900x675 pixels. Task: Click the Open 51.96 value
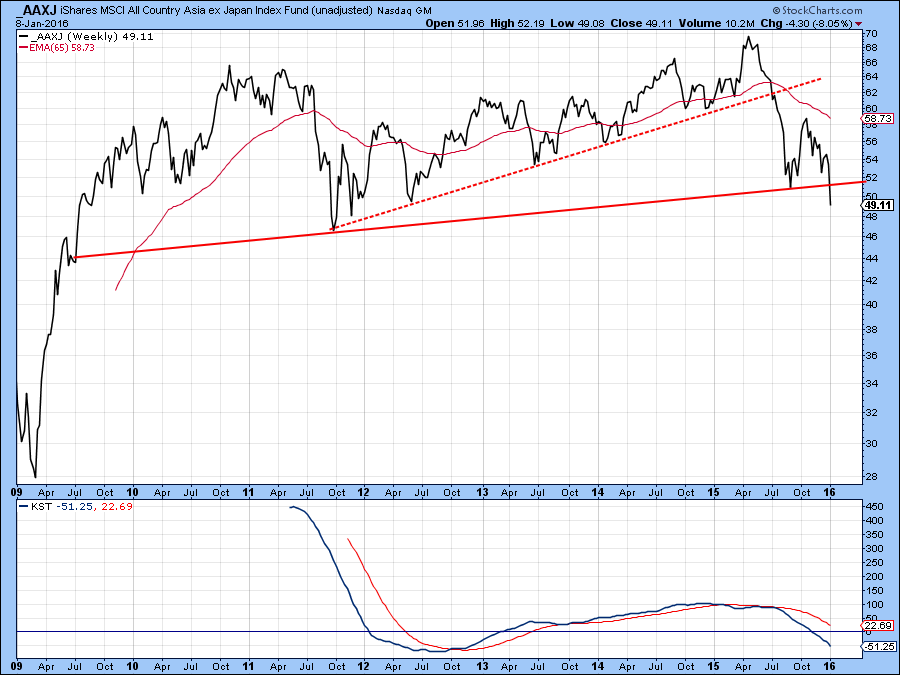point(455,24)
